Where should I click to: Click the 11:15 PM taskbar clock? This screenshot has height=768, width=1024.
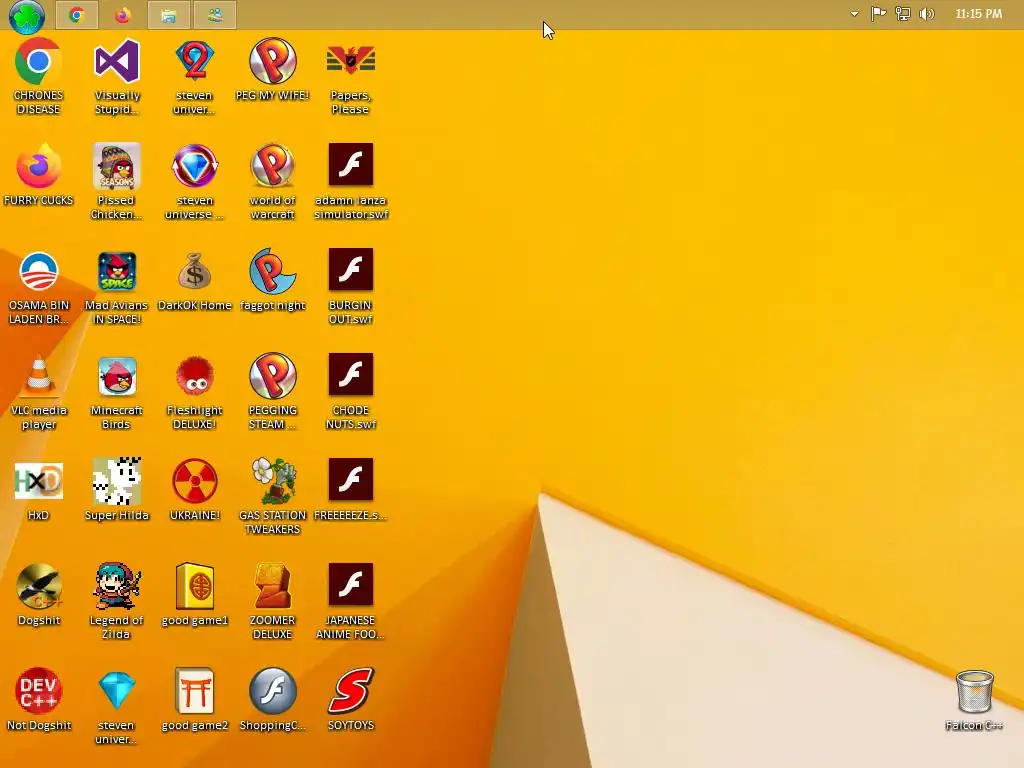978,14
